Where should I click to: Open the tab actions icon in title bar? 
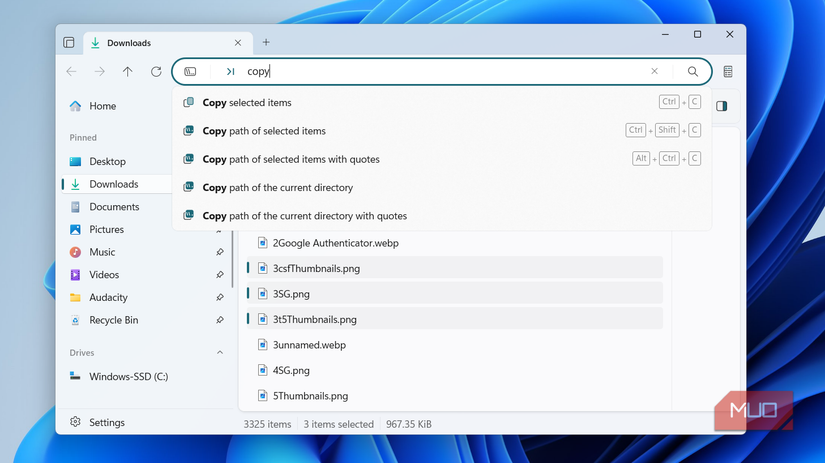[x=69, y=43]
